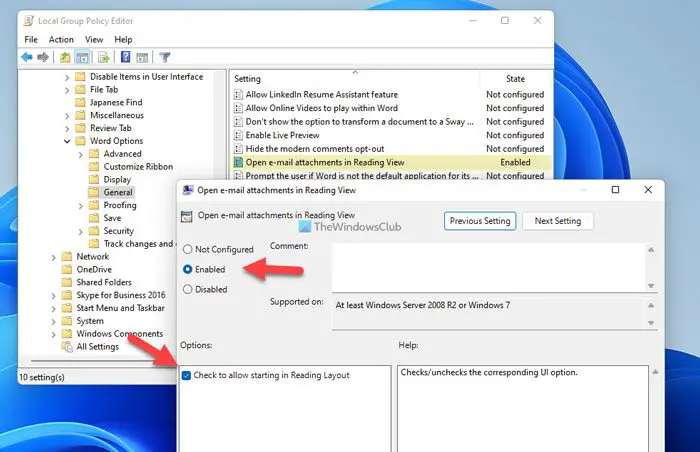Click the Back arrow toolbar icon
The height and width of the screenshot is (452, 700).
pos(27,57)
